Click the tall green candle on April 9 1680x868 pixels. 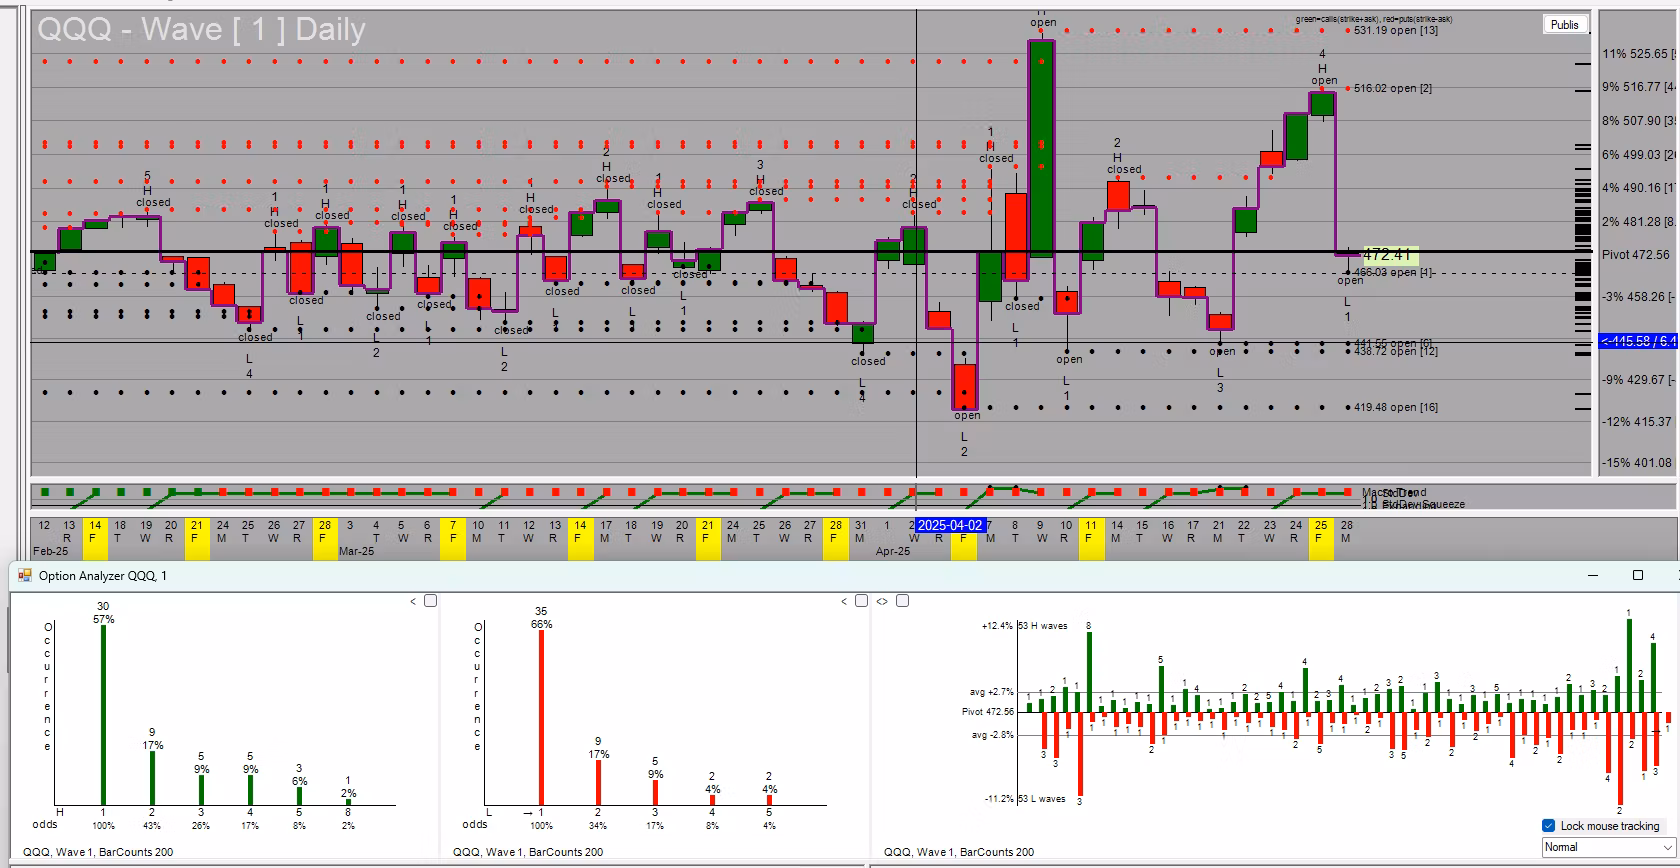point(1041,148)
